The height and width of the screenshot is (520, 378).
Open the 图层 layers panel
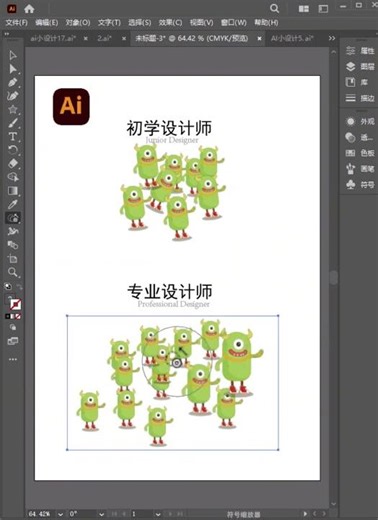point(360,66)
